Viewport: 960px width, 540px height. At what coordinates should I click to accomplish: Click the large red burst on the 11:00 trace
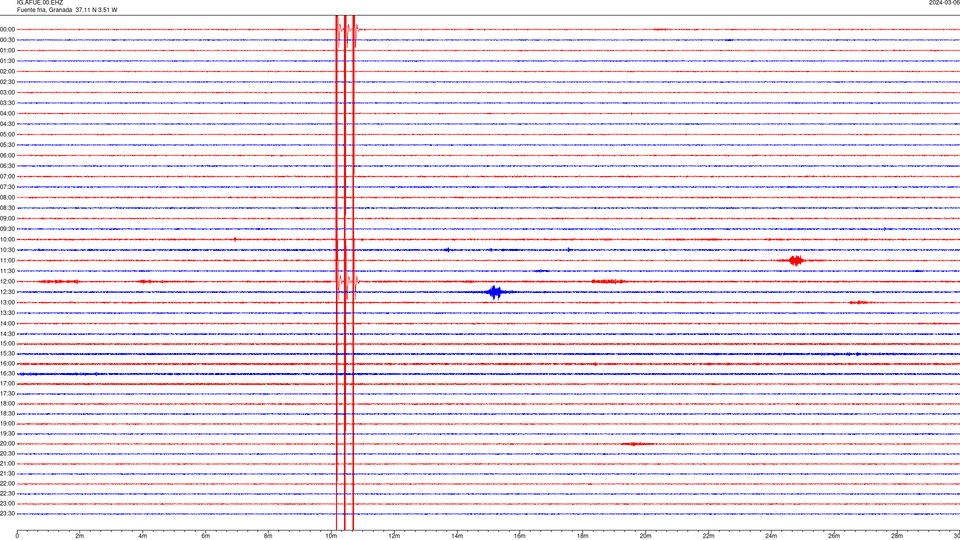pos(796,261)
